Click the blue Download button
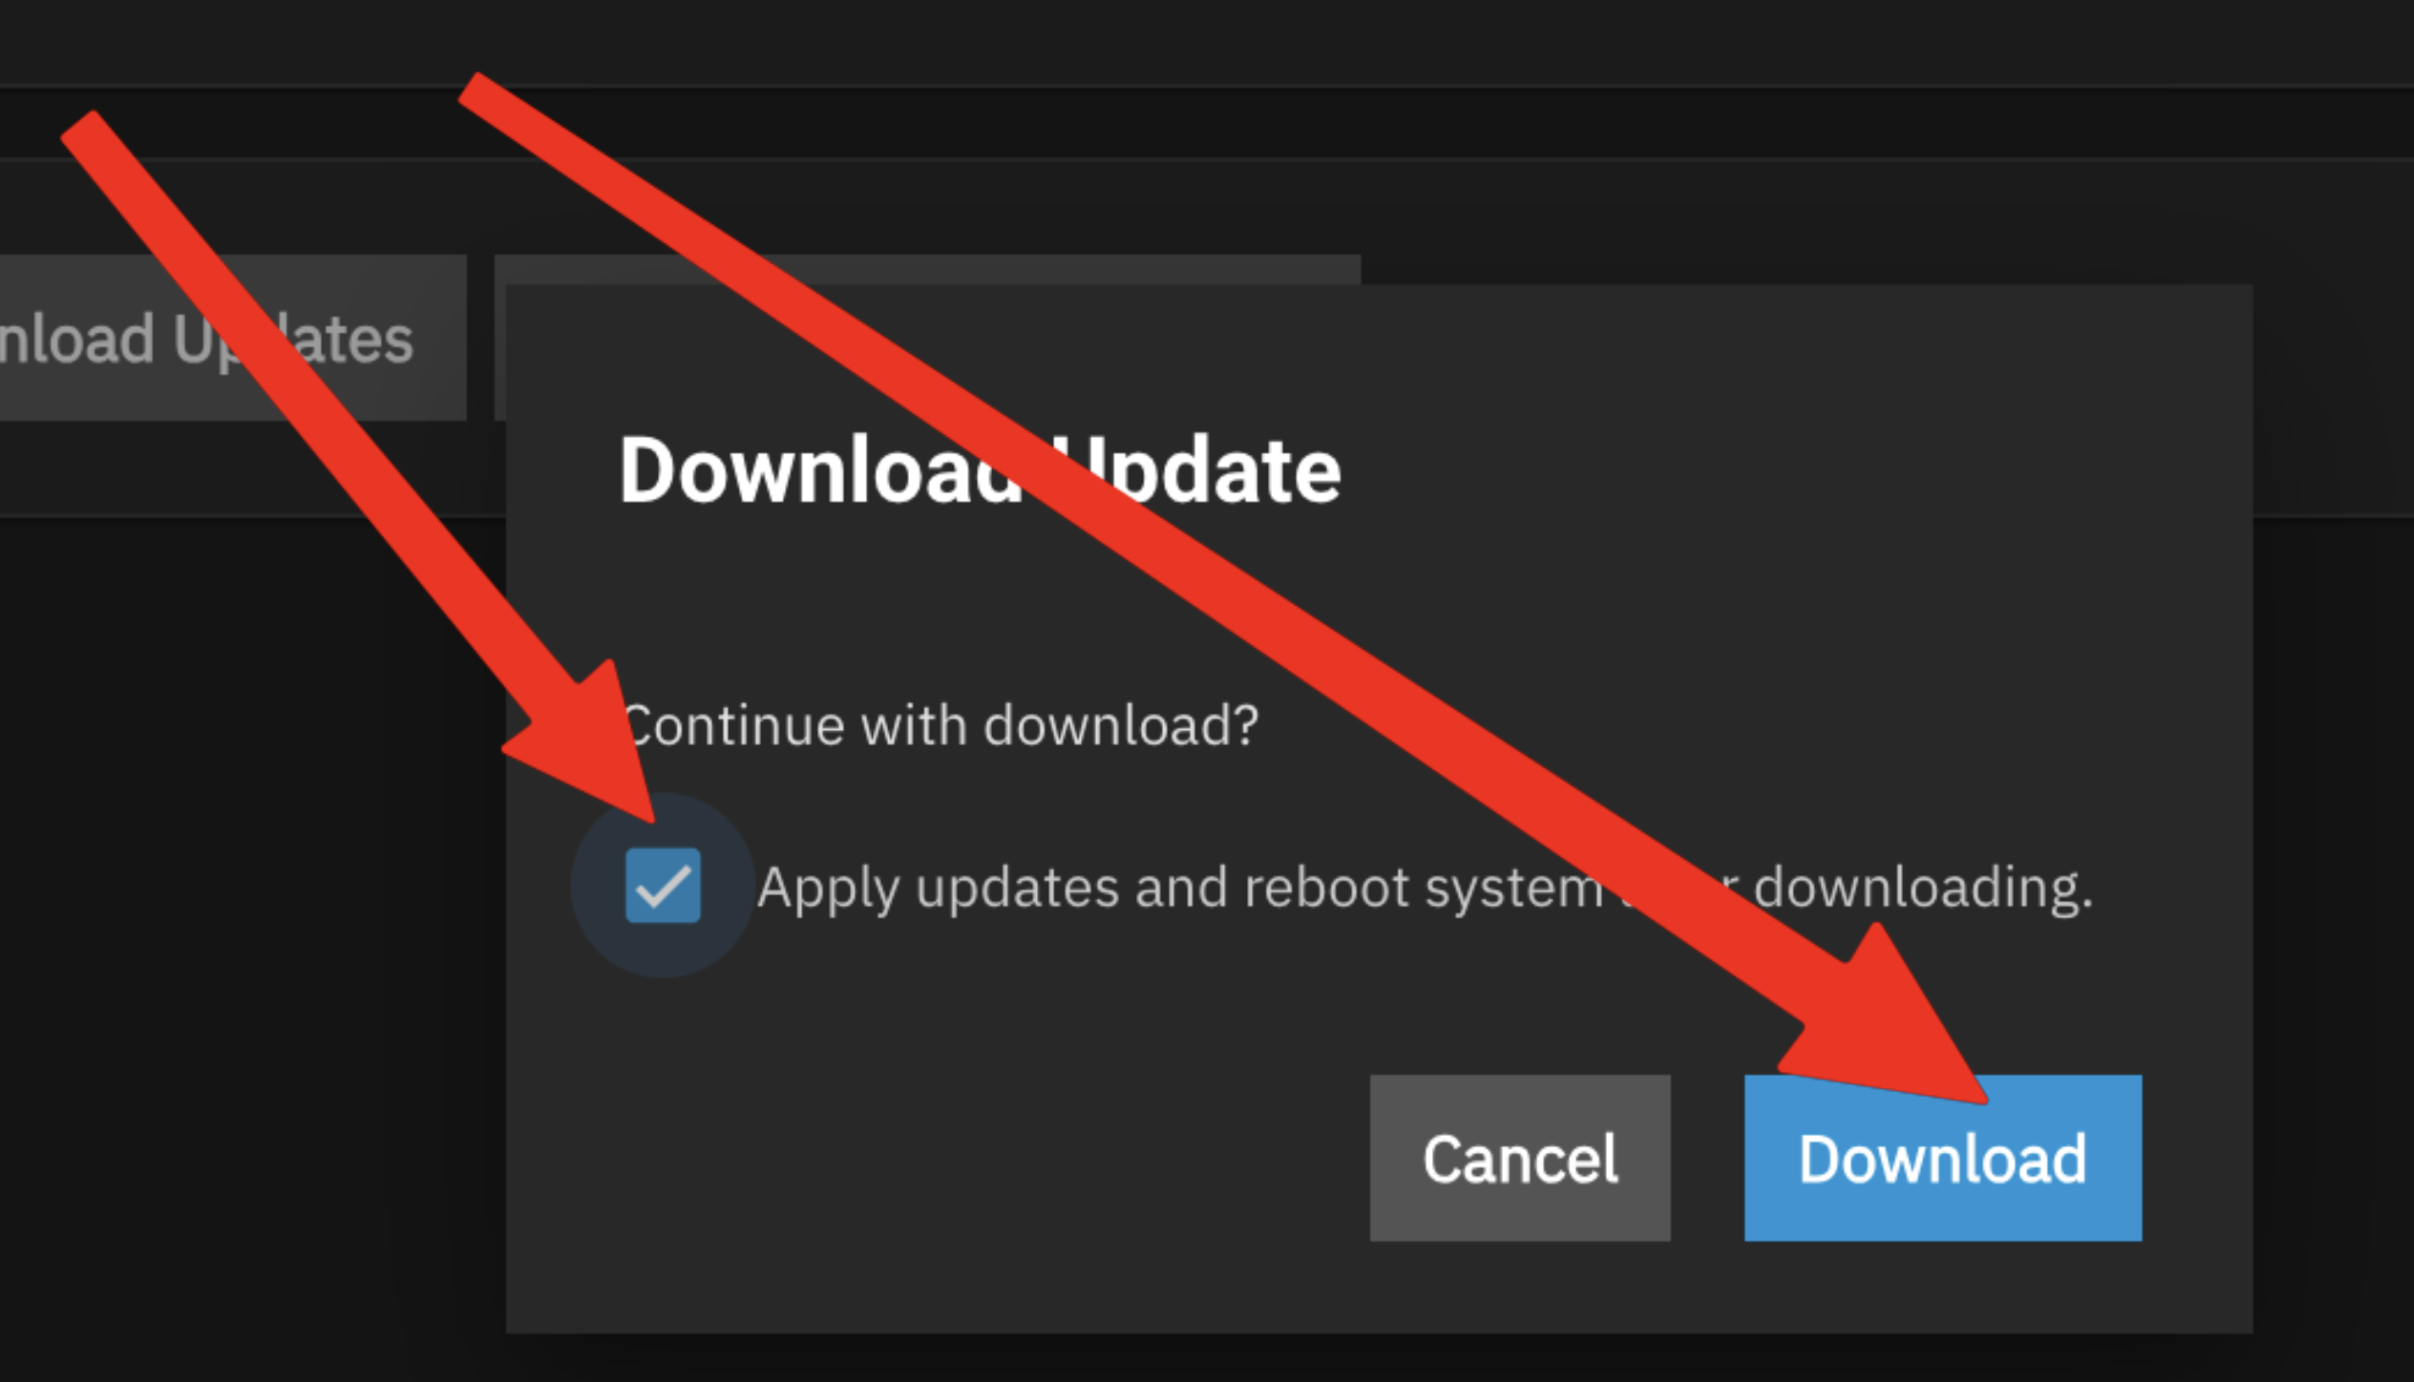This screenshot has width=2414, height=1382. 1943,1158
